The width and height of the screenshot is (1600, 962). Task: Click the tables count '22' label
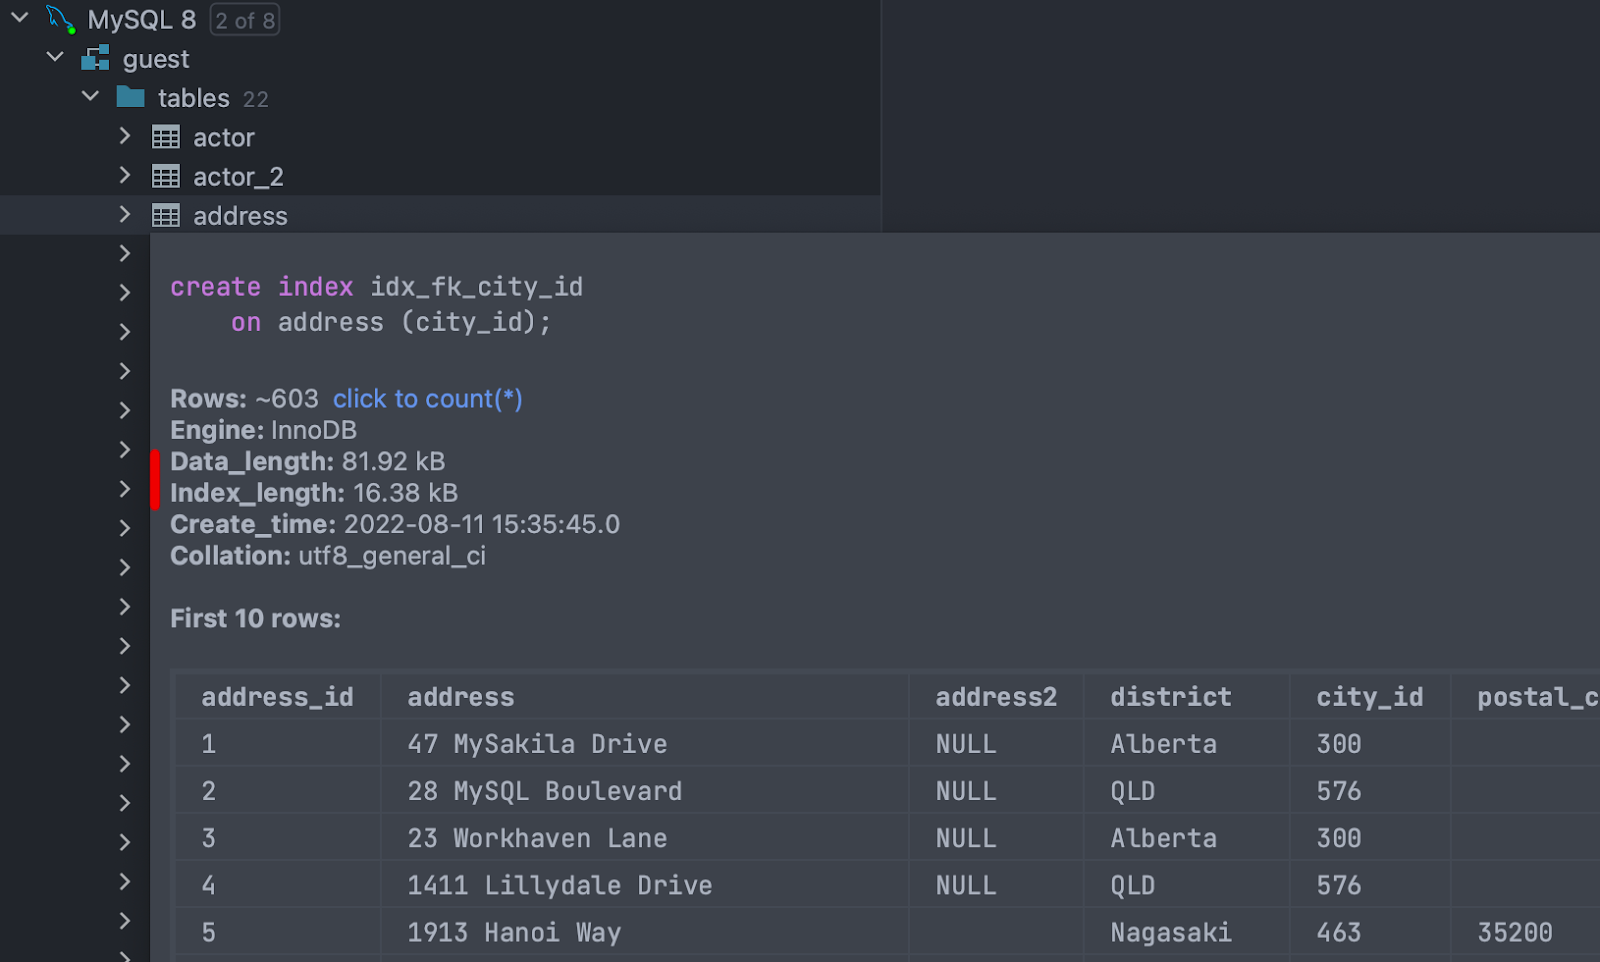[256, 99]
